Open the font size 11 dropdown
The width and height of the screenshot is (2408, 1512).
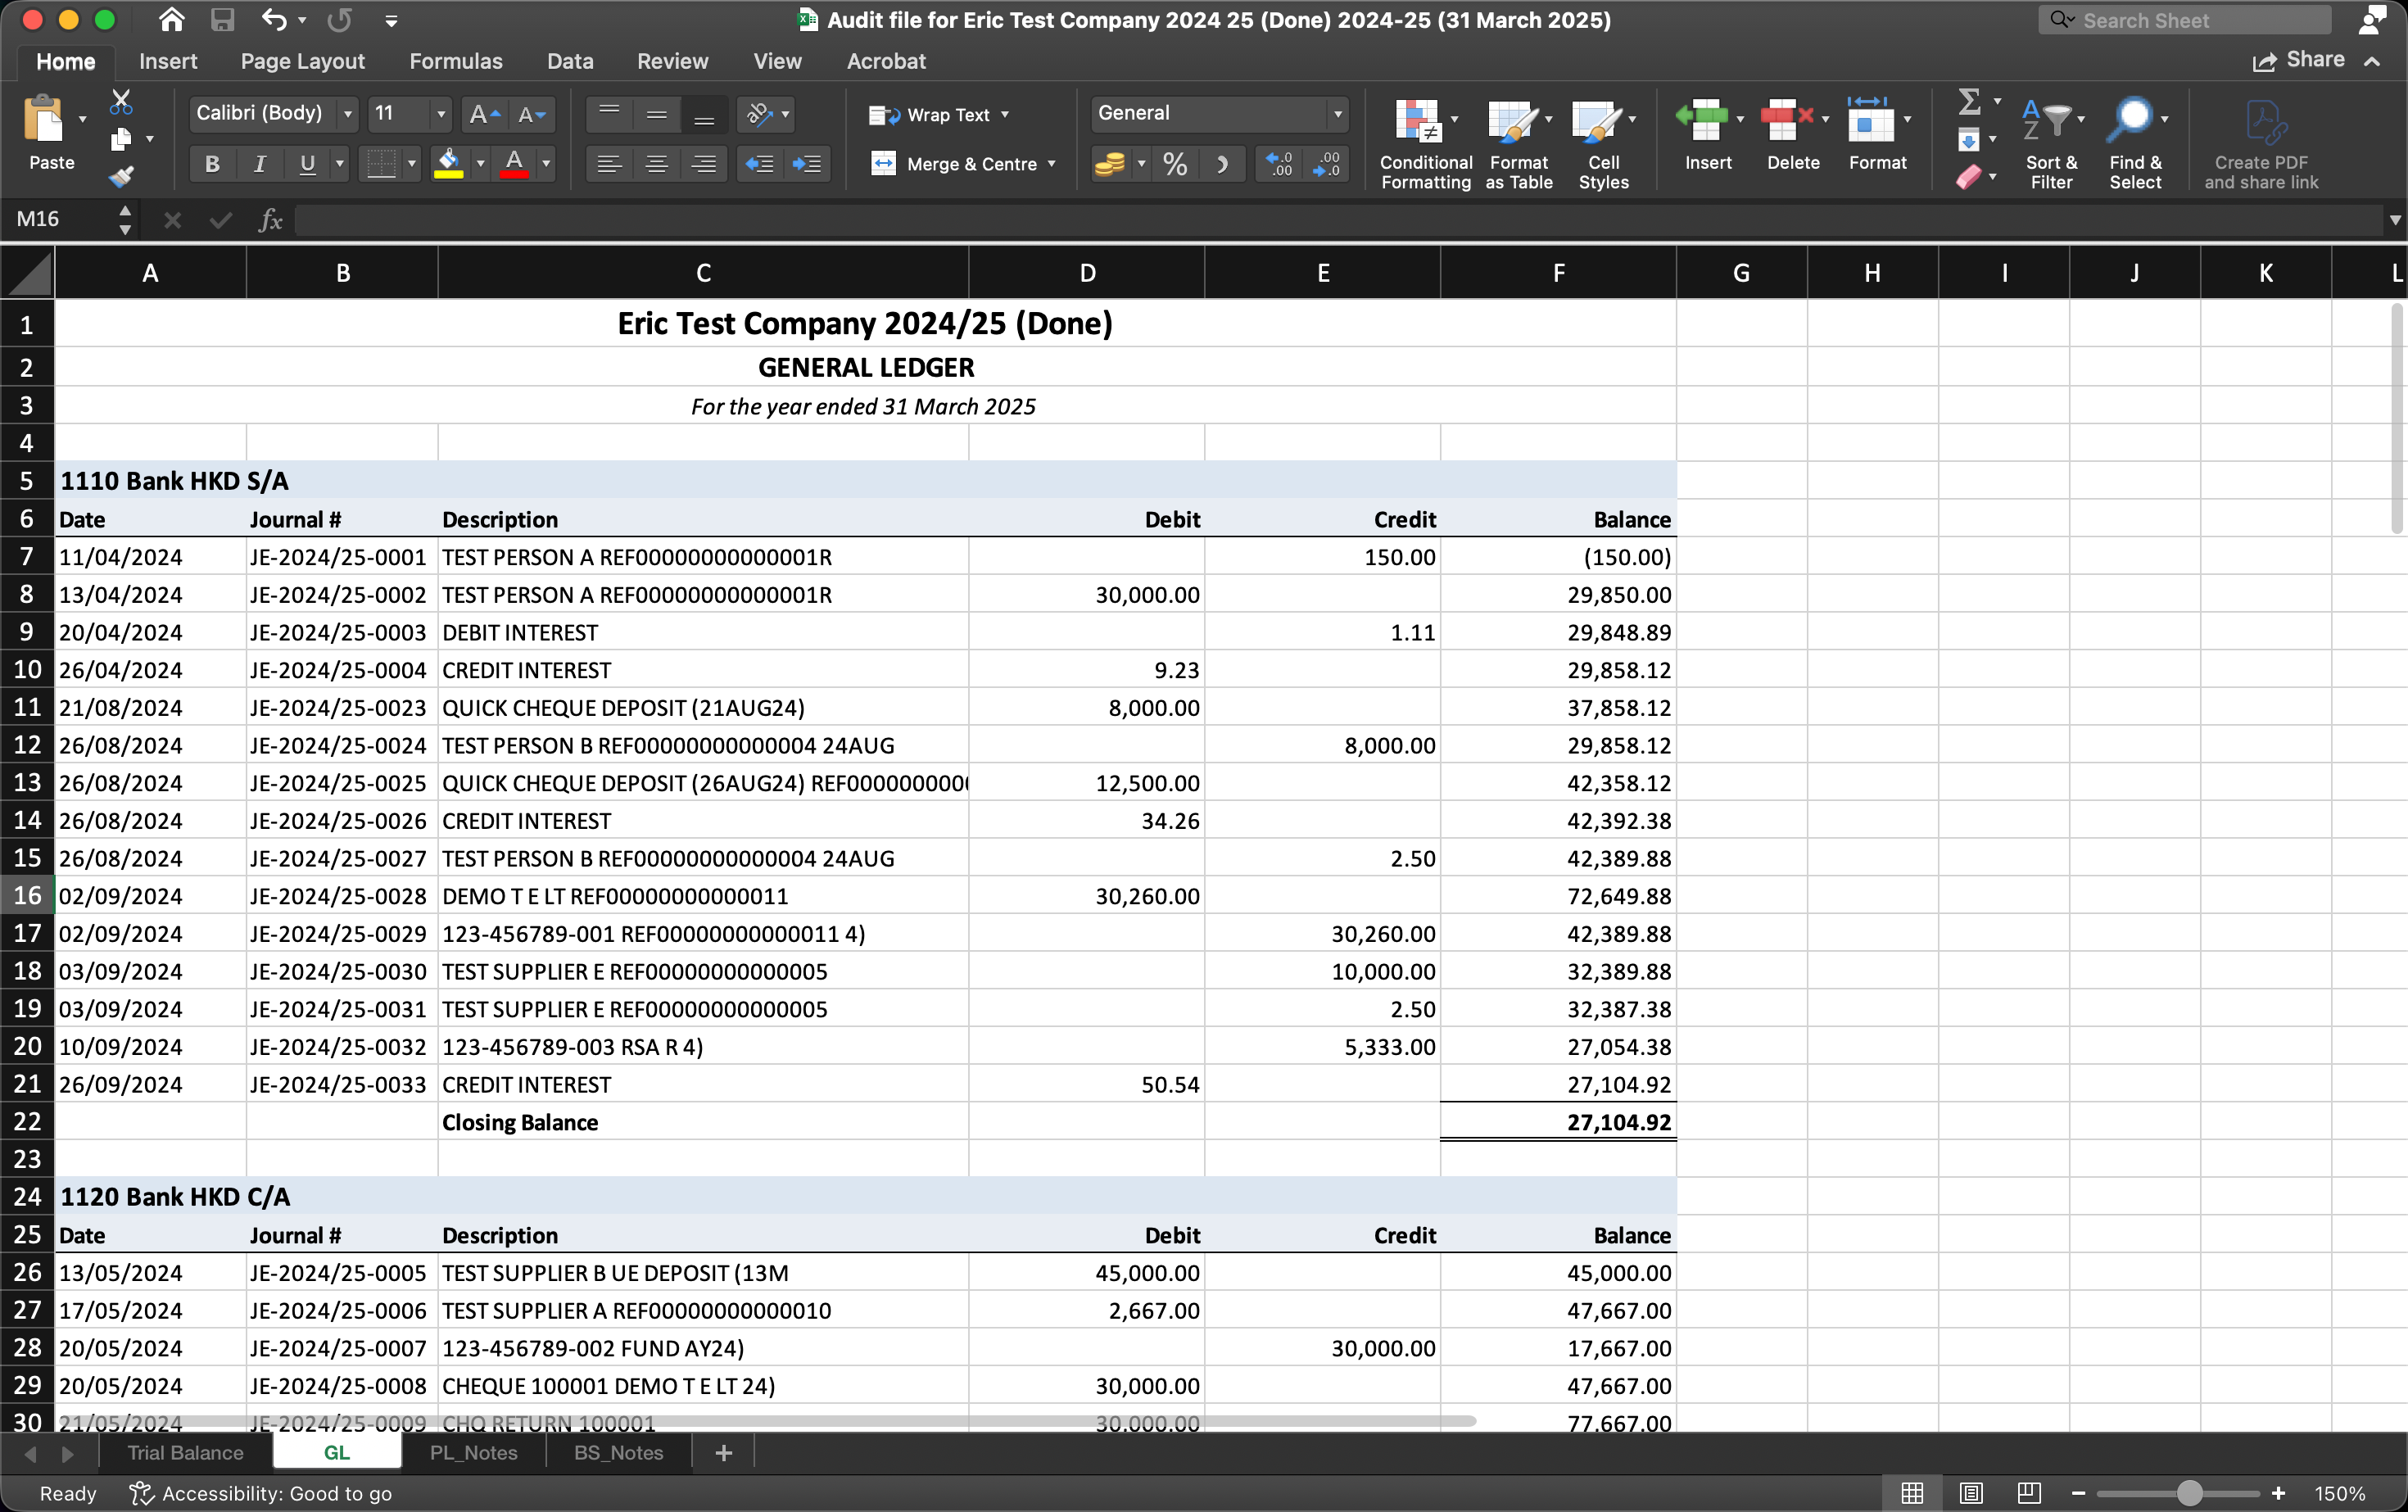point(441,115)
